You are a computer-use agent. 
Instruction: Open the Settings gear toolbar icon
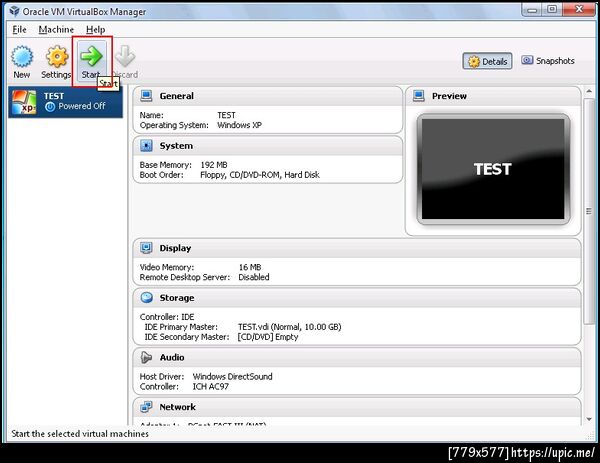(x=57, y=56)
